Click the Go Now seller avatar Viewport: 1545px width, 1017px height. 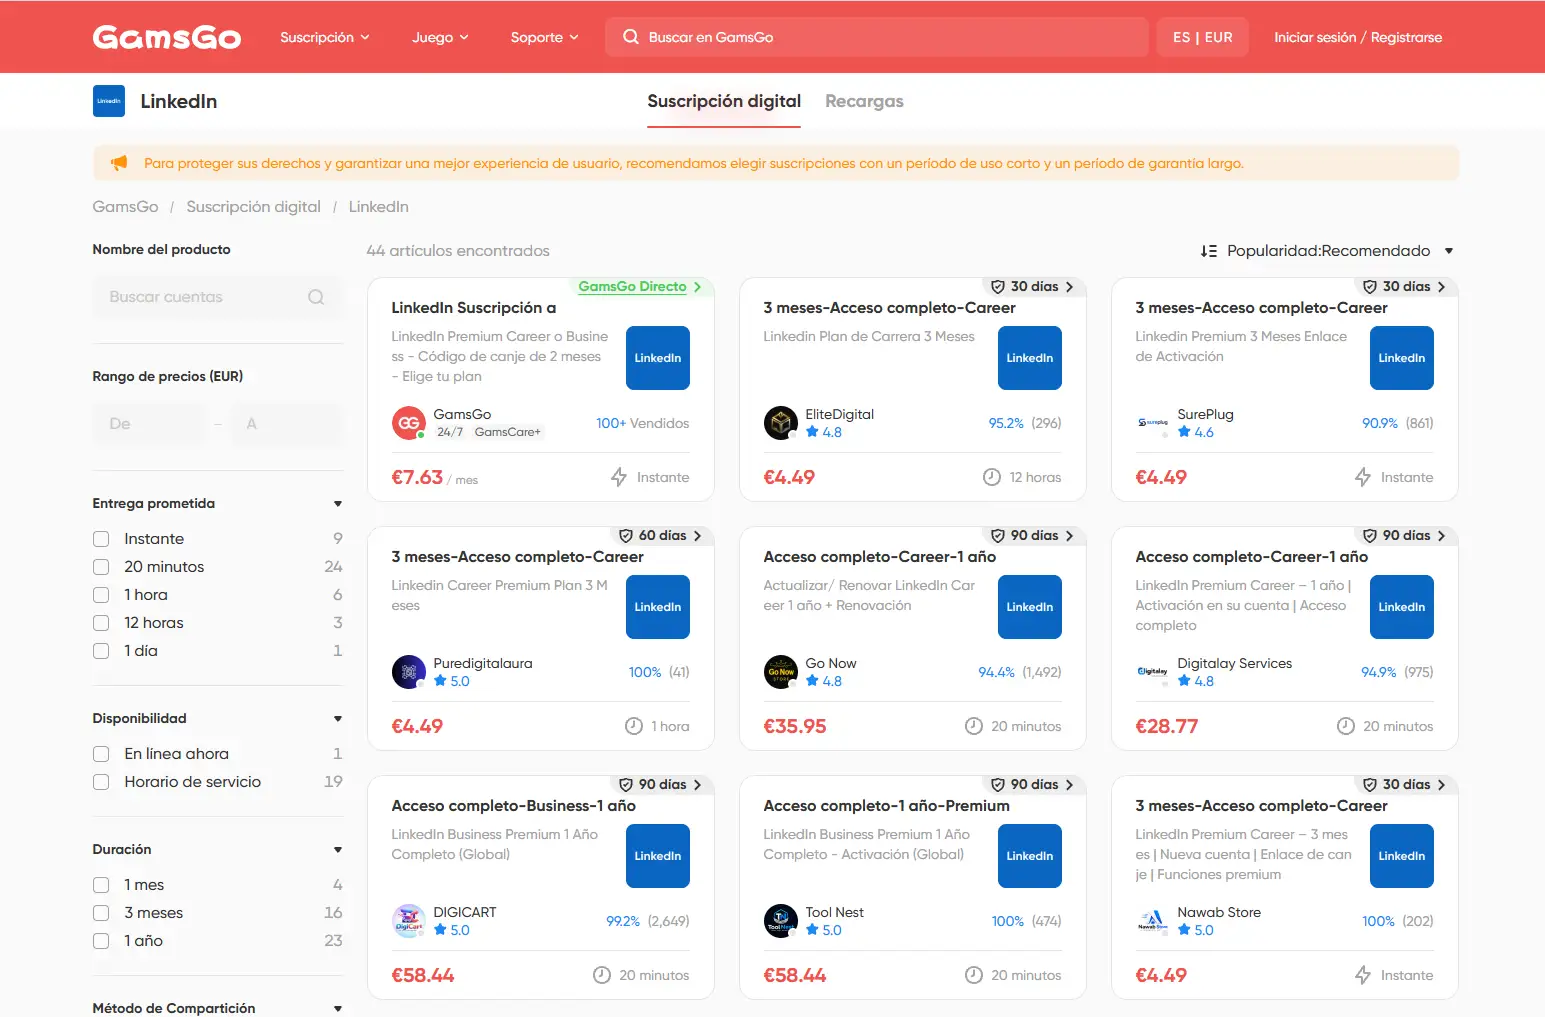[781, 672]
